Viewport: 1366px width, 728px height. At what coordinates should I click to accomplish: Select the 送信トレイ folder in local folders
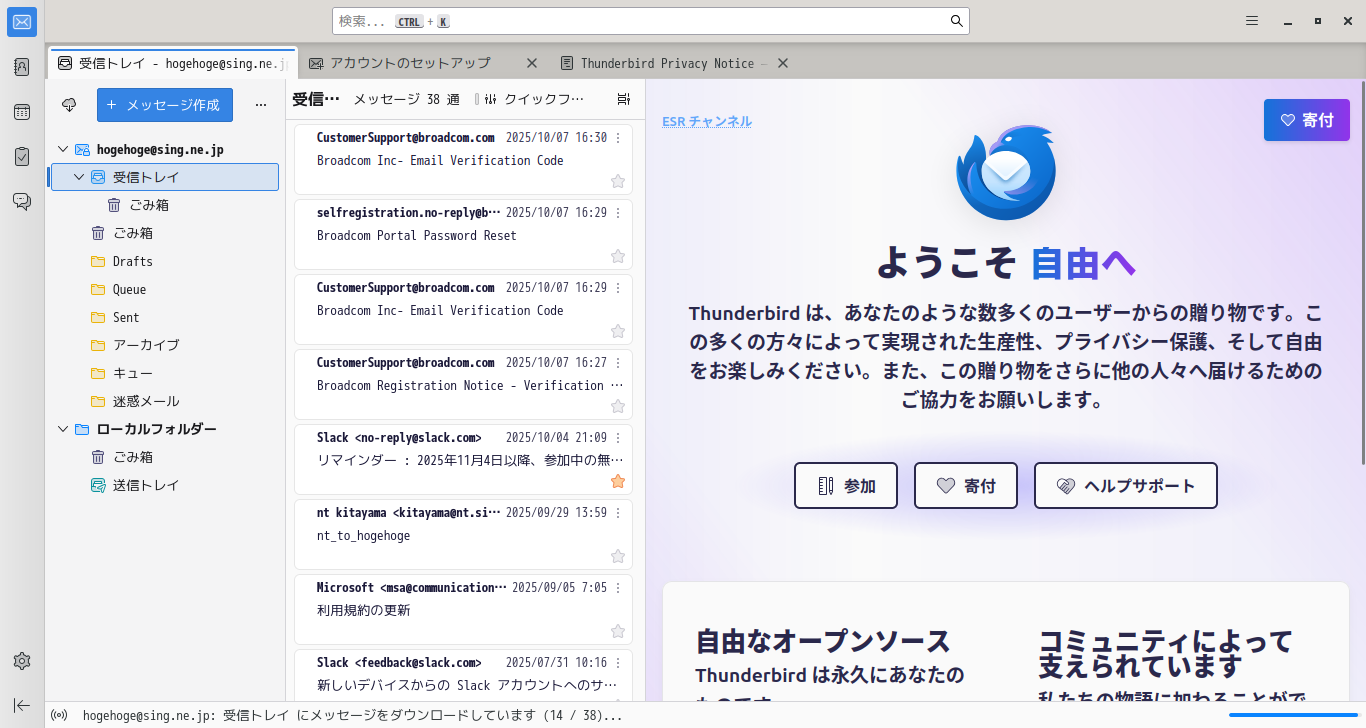(x=163, y=485)
